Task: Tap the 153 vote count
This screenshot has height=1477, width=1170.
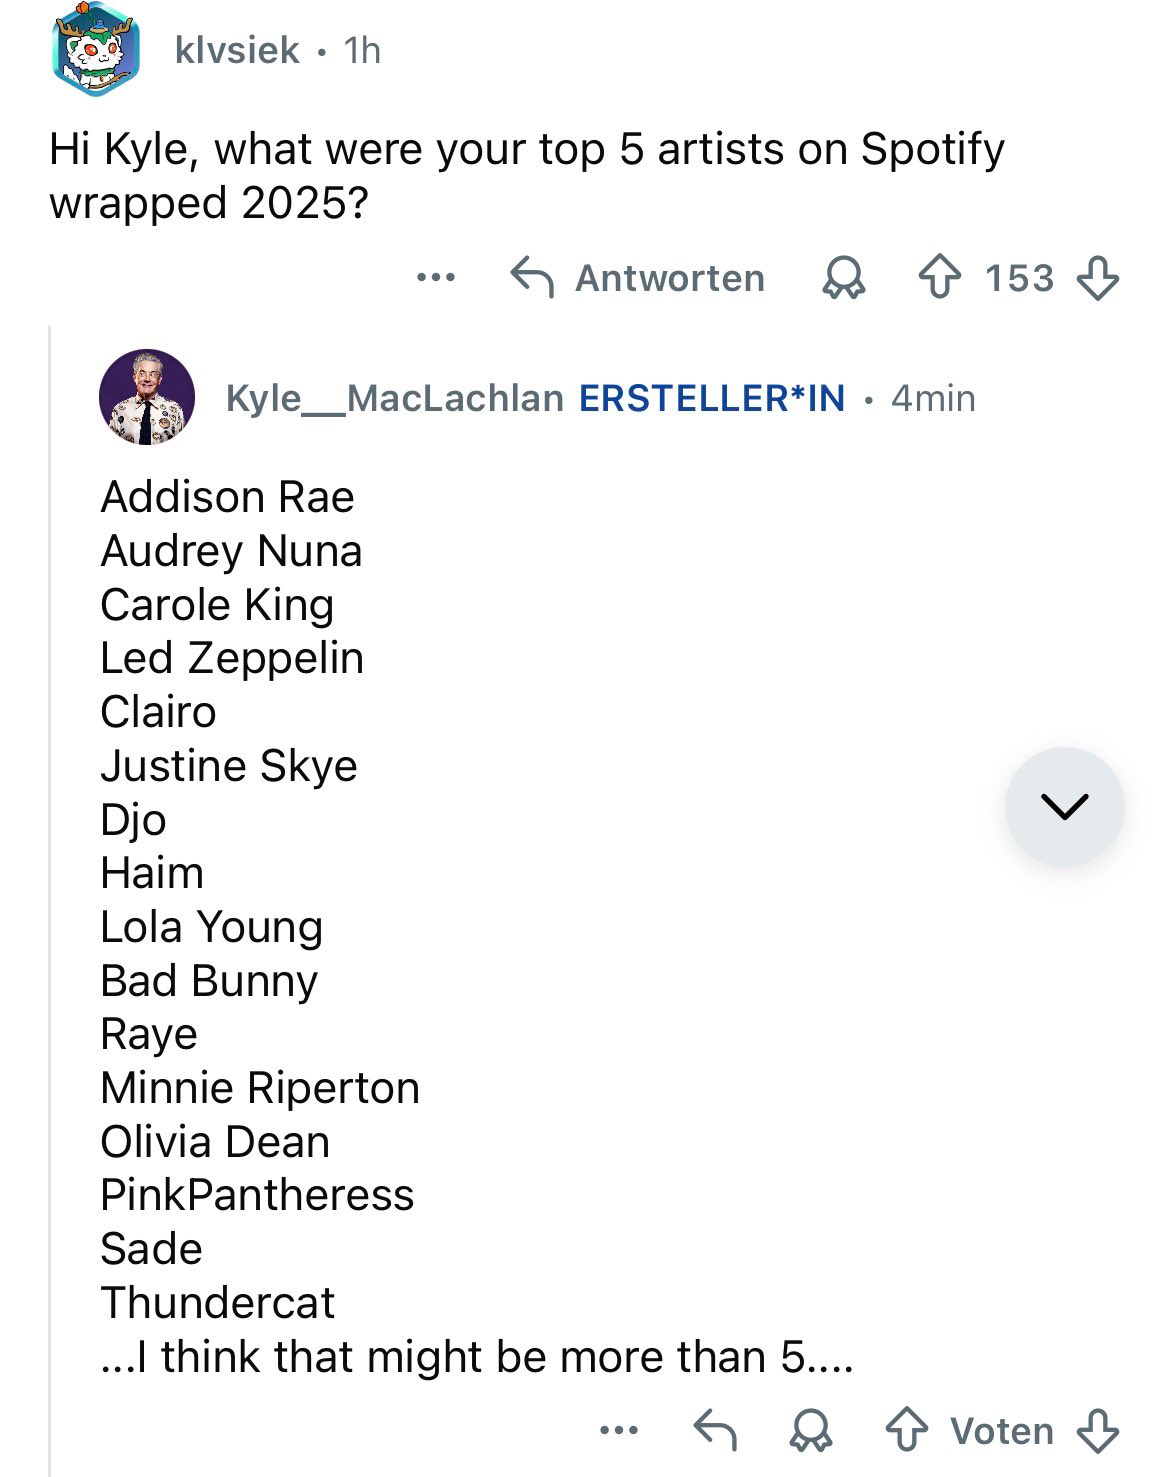Action: [1019, 278]
